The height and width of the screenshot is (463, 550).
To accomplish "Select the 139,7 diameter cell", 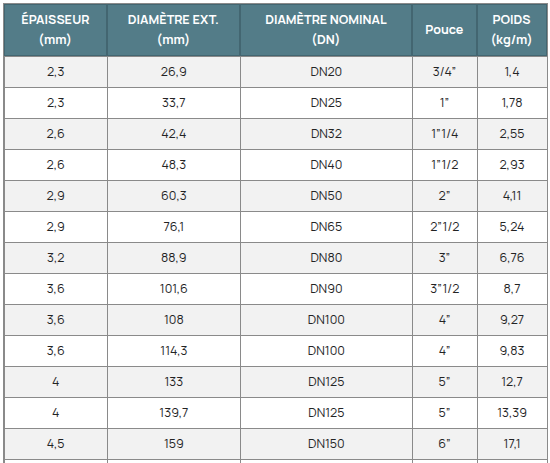I will 174,413.
